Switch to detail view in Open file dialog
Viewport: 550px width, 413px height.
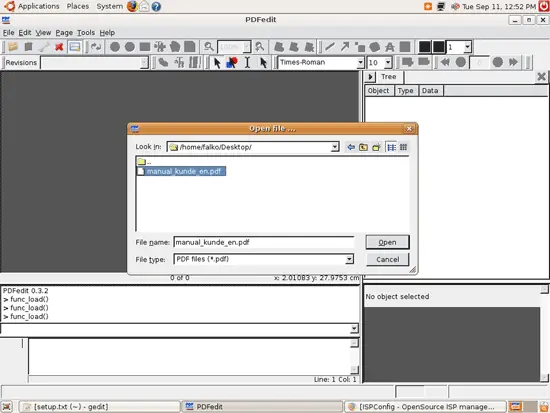403,147
